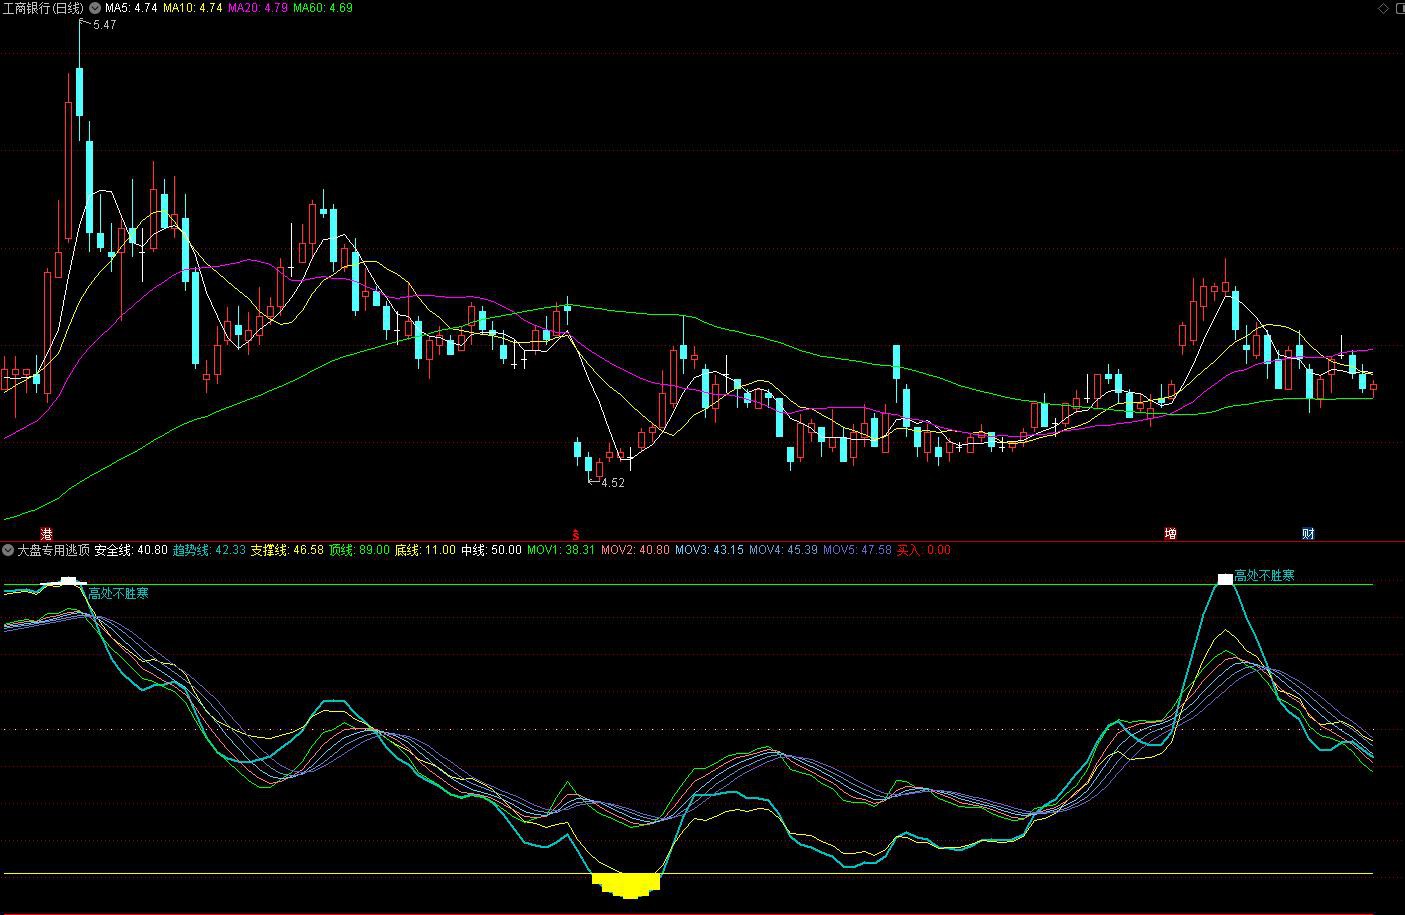Image resolution: width=1405 pixels, height=915 pixels.
Task: Select the MA5: 4.74 legend label
Action: (131, 7)
